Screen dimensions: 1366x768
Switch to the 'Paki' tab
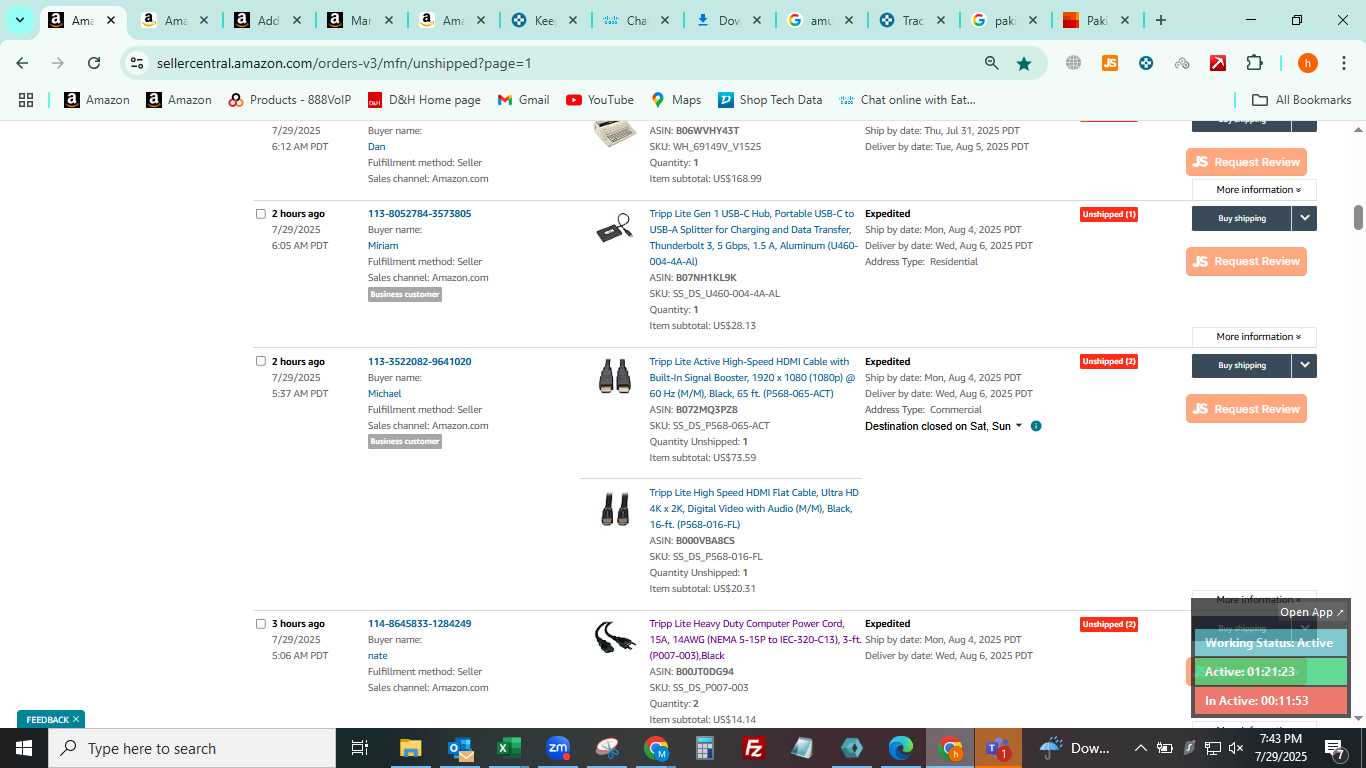[x=1097, y=20]
